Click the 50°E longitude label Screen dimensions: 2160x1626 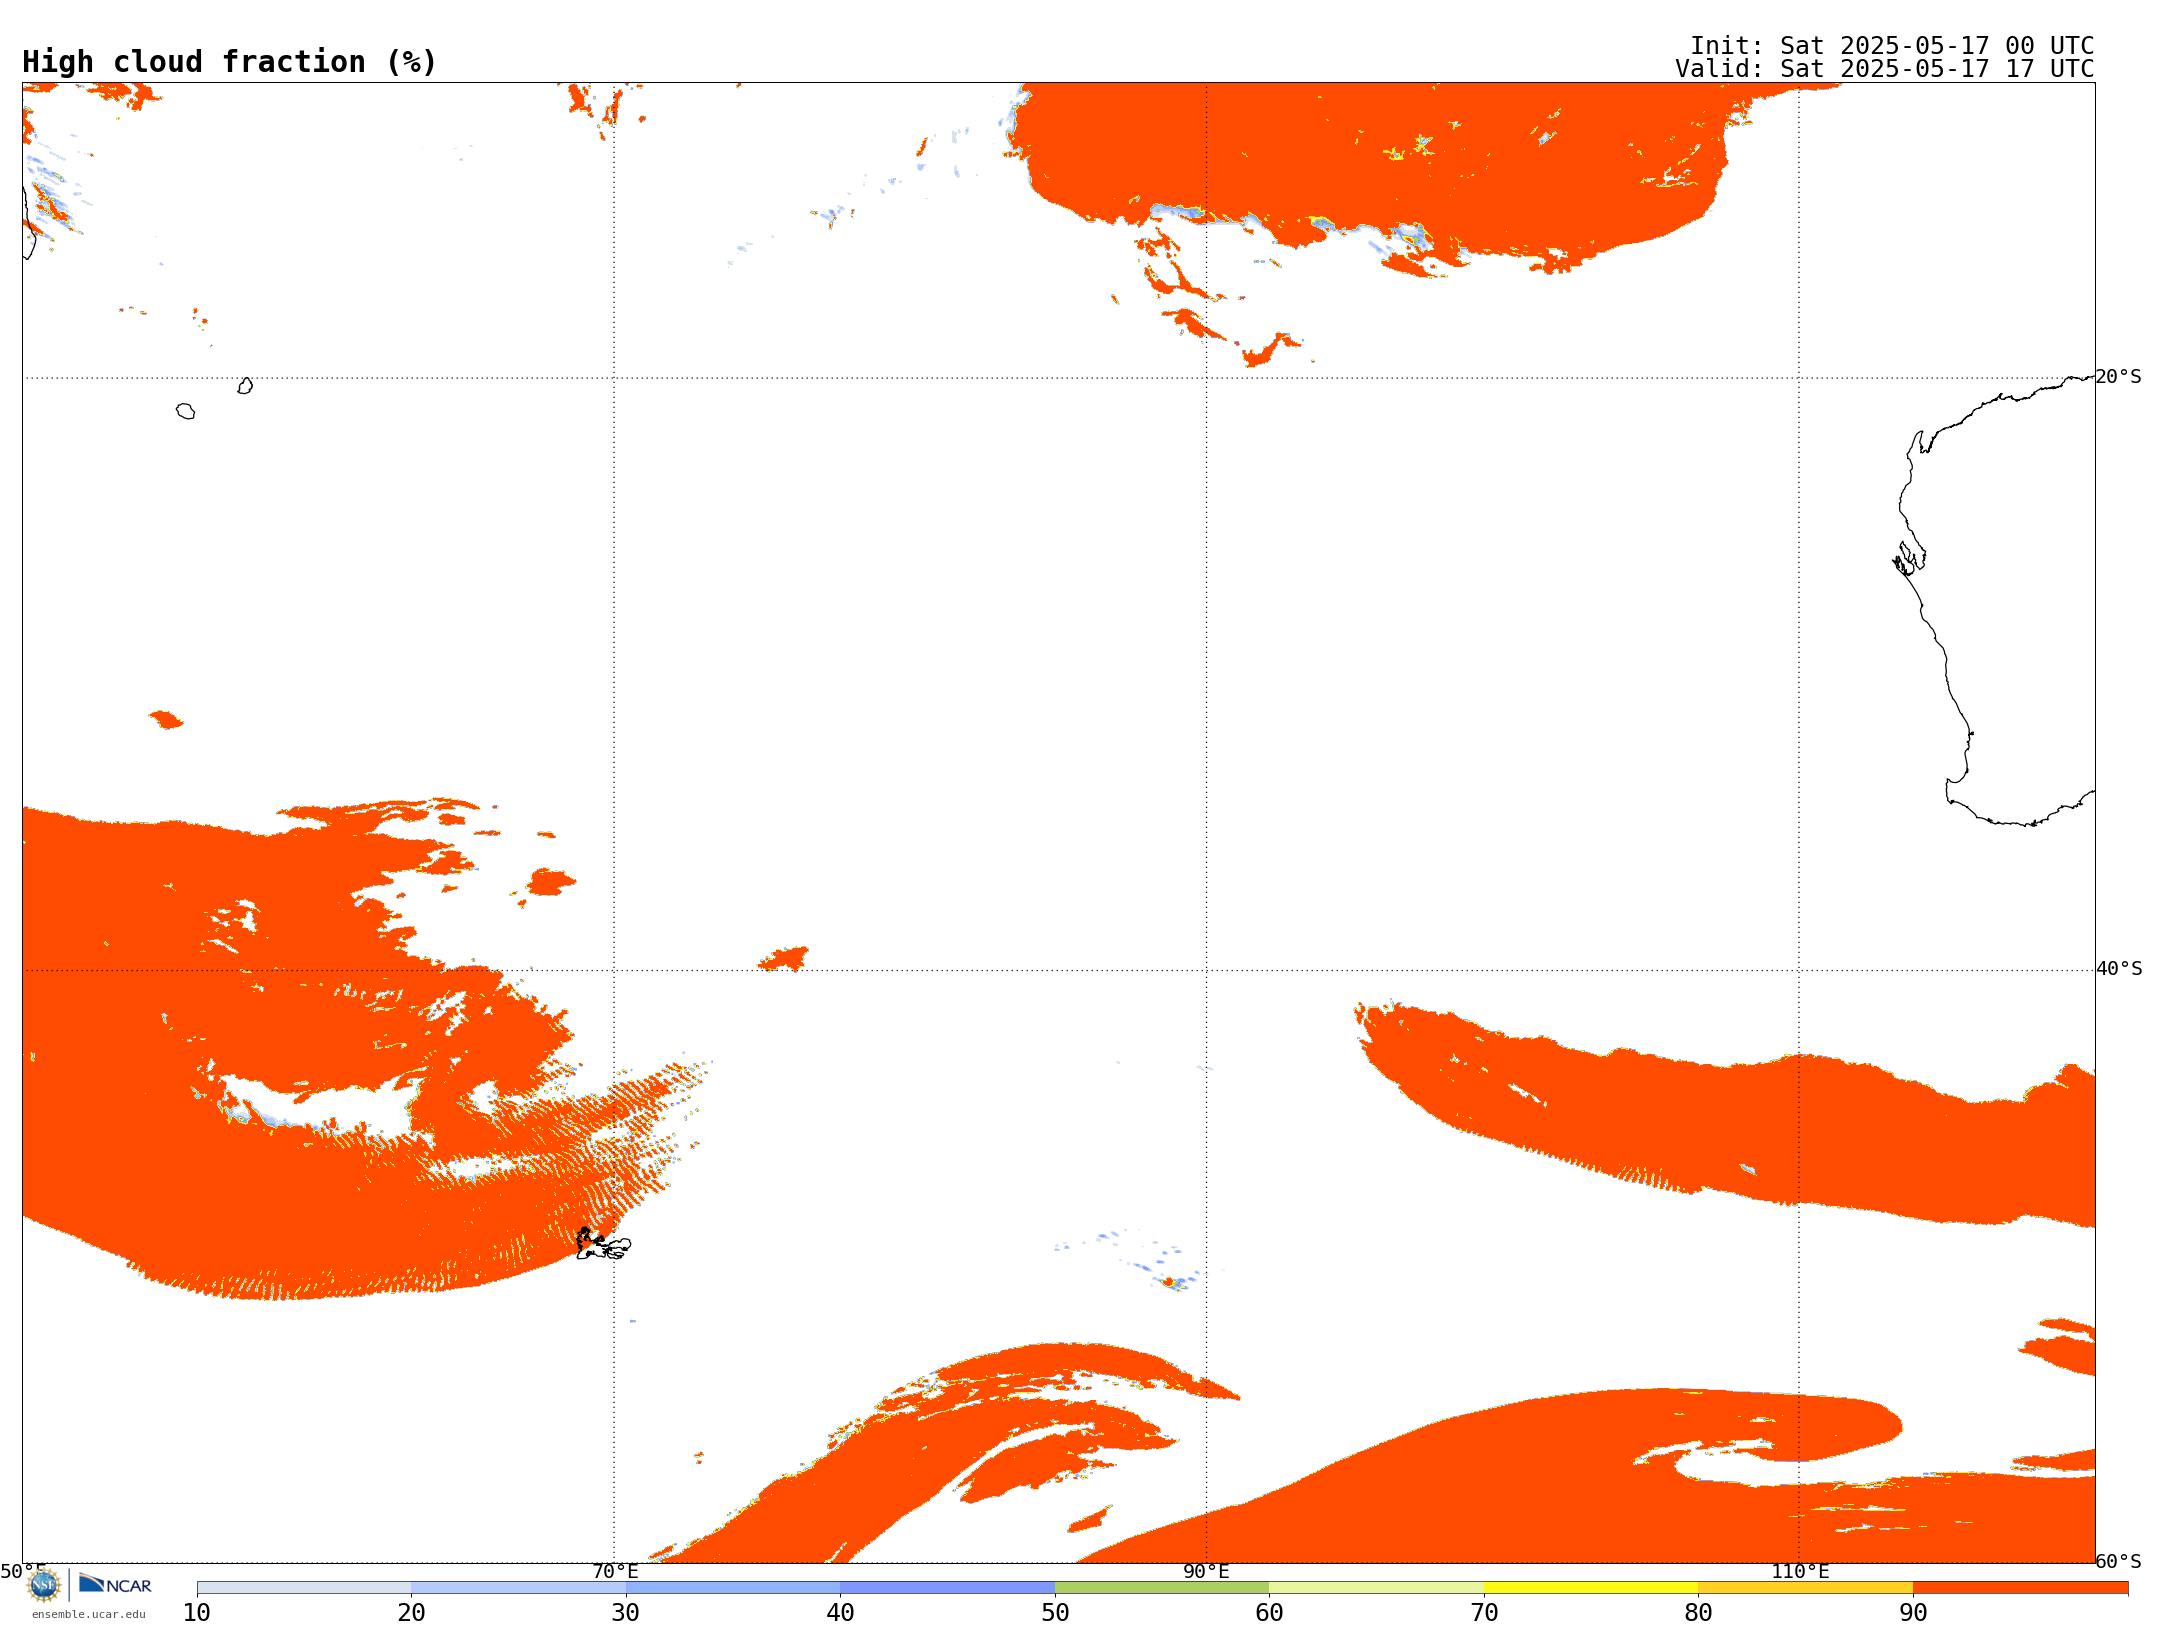(23, 1572)
